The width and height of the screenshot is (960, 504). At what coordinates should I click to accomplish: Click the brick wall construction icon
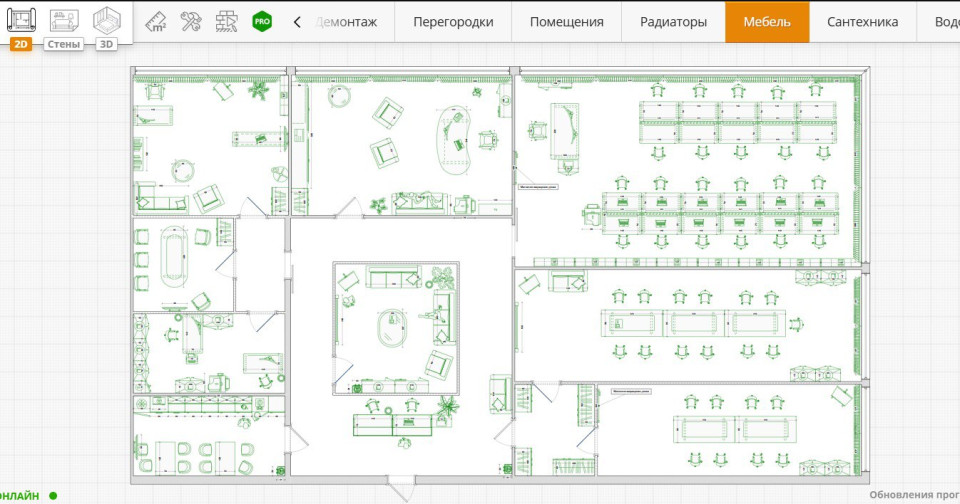tap(227, 22)
